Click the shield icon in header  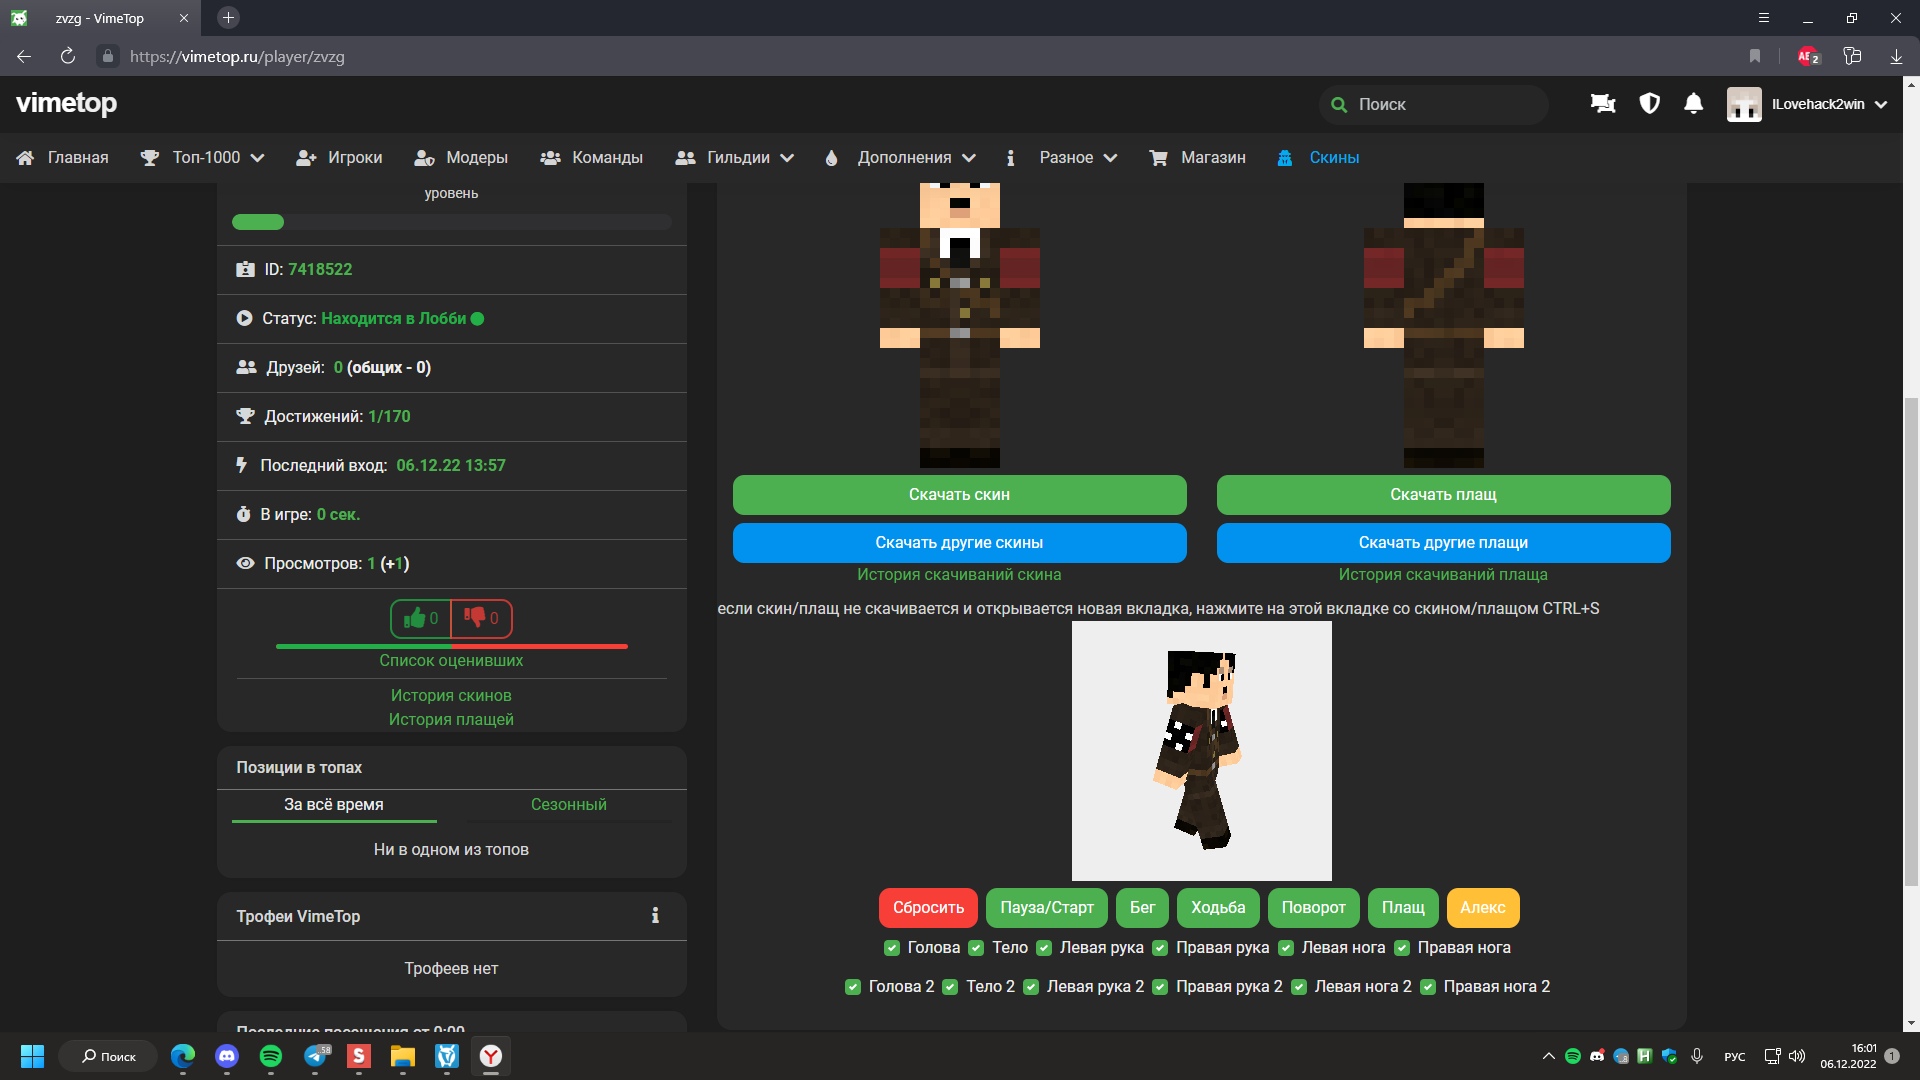1649,104
